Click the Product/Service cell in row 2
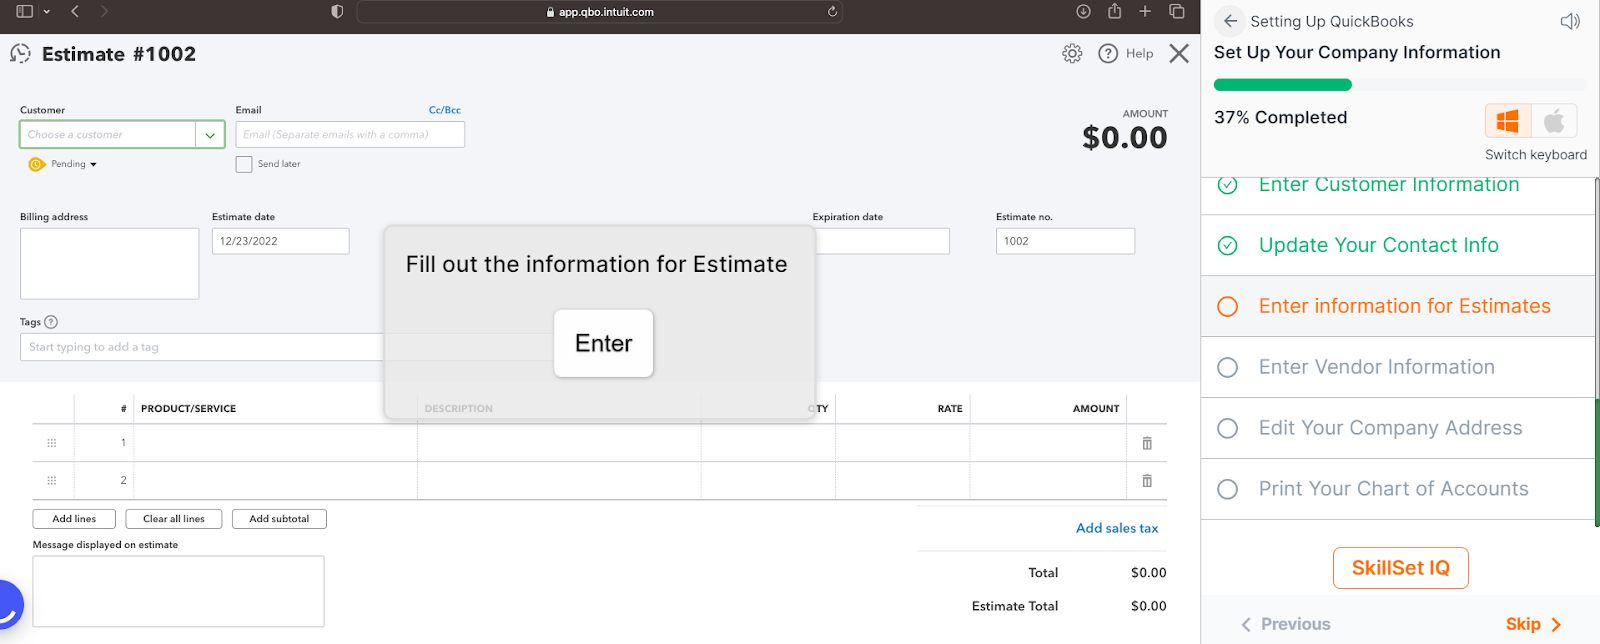The height and width of the screenshot is (644, 1600). click(276, 481)
